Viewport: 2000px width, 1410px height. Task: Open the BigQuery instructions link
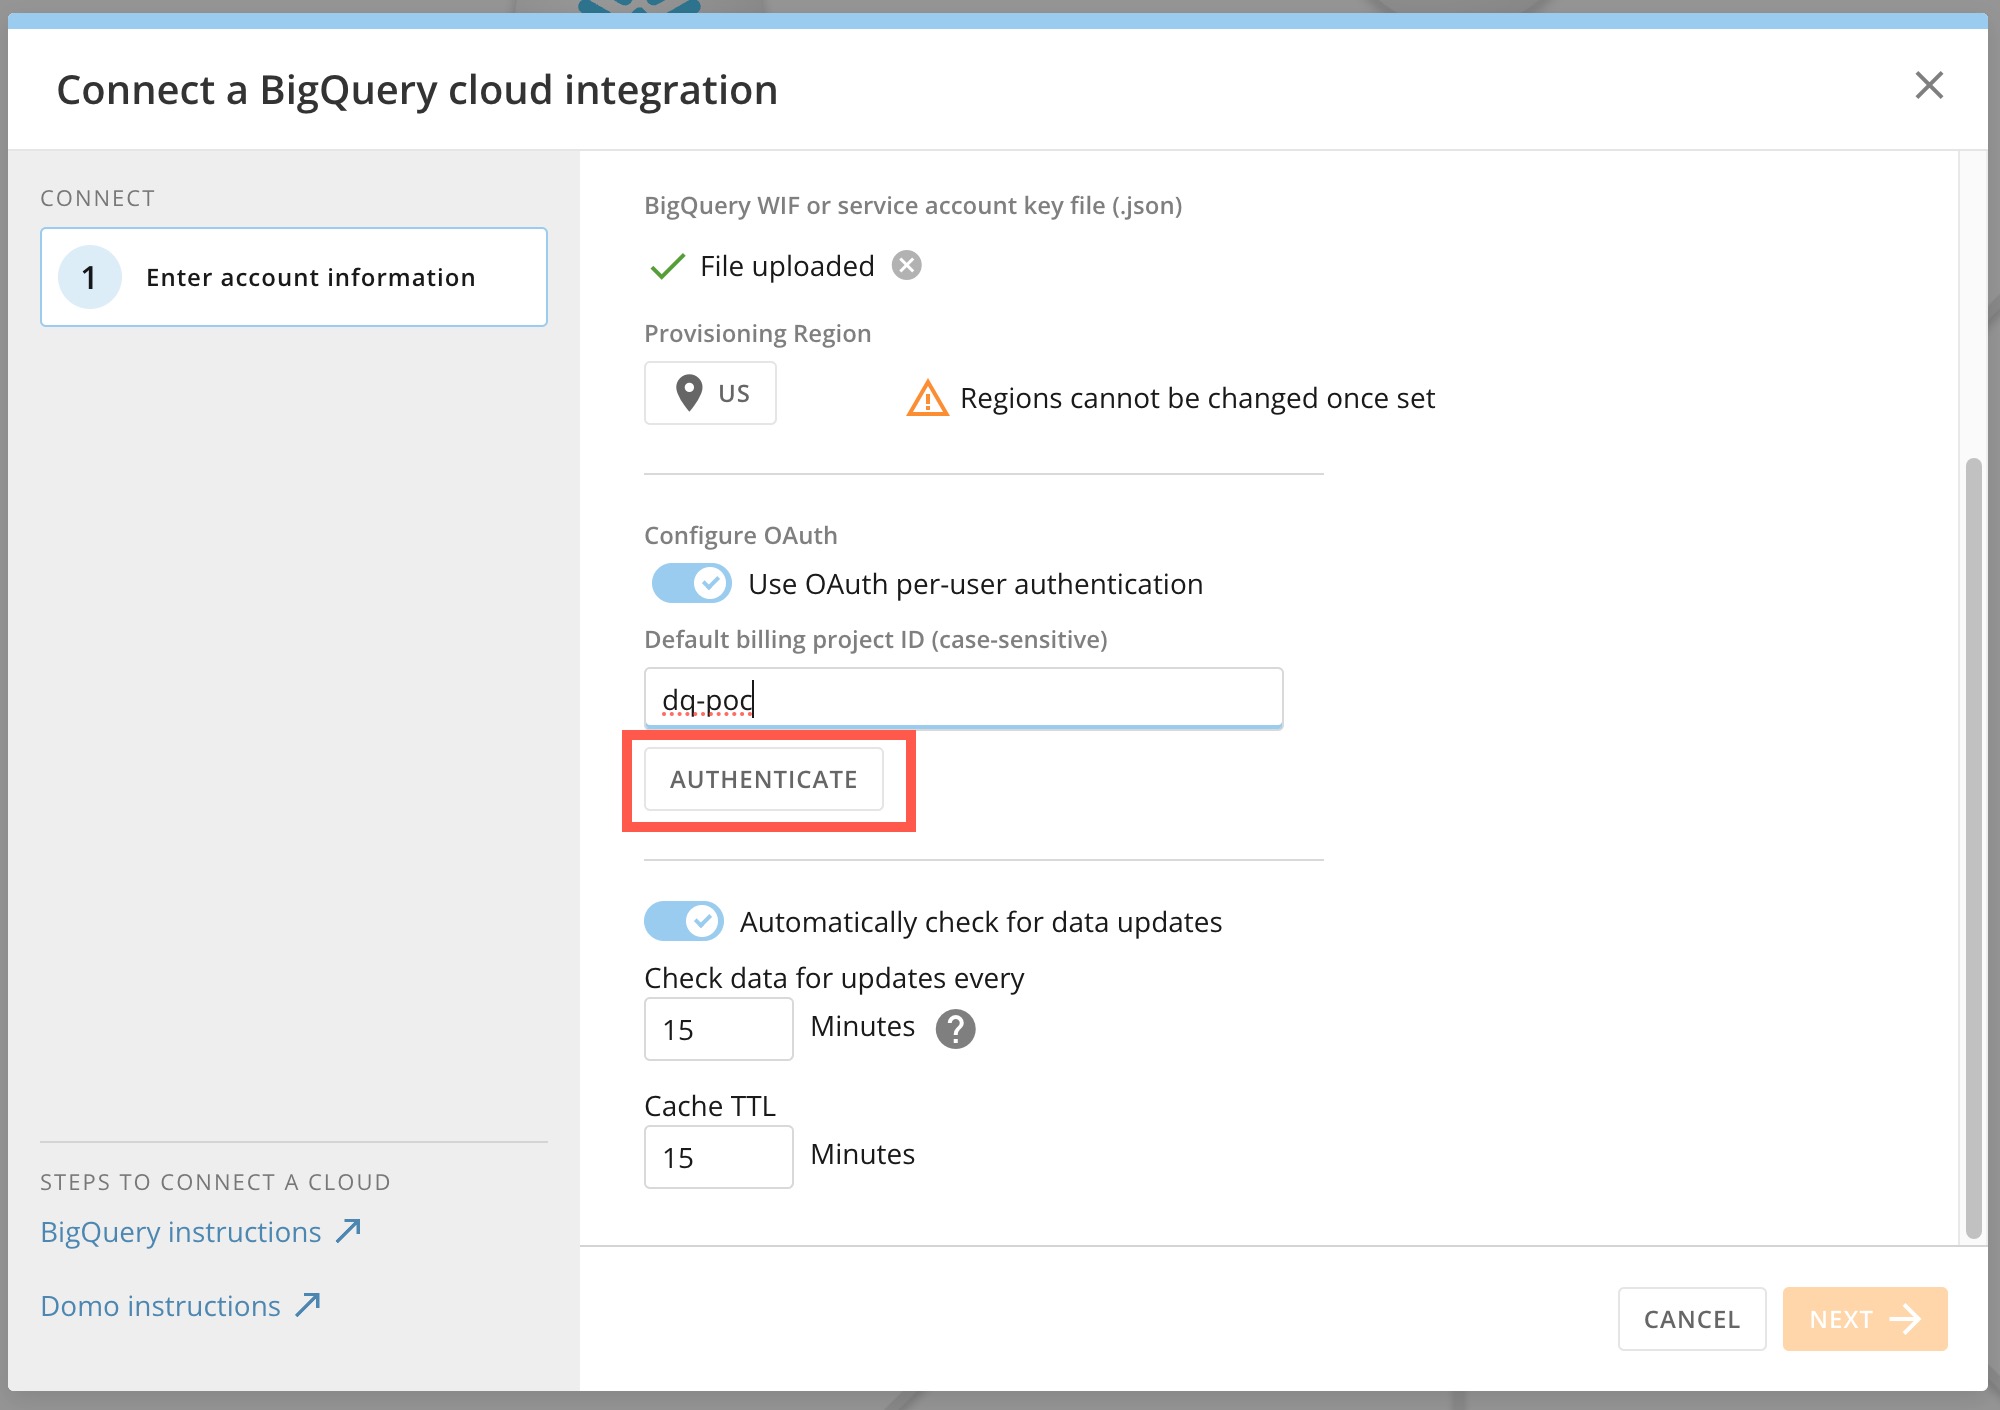[x=178, y=1231]
